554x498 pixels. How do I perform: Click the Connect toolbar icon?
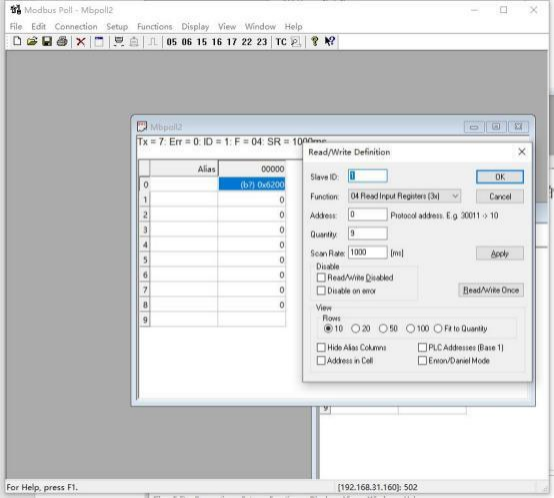pos(119,42)
